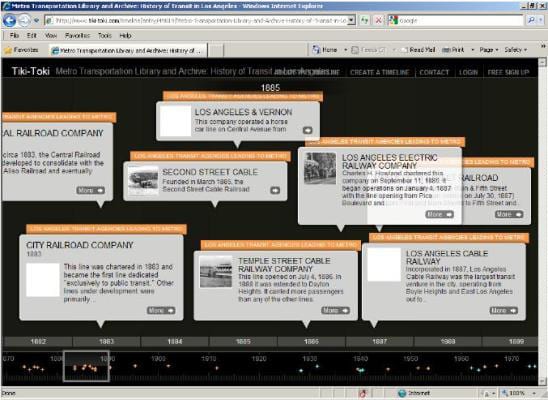Expand the address bar history dropdown
548x400 pixels.
(x=352, y=21)
